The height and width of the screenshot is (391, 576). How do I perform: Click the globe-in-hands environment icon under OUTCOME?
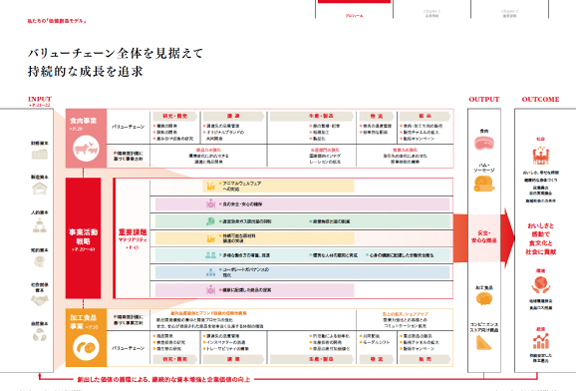pos(540,285)
